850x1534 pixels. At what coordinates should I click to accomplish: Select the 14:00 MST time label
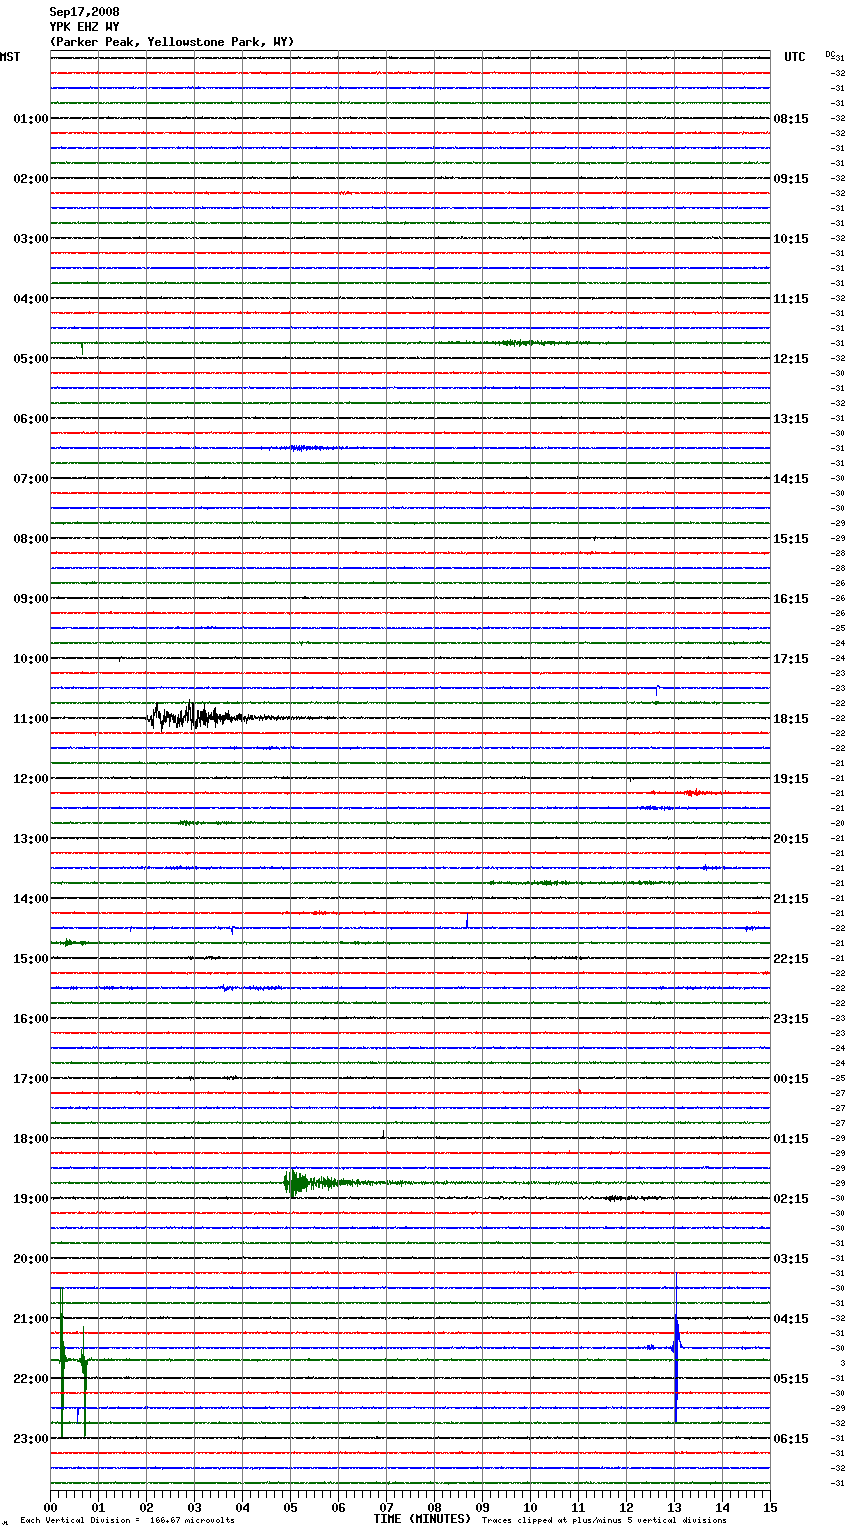click(x=31, y=899)
